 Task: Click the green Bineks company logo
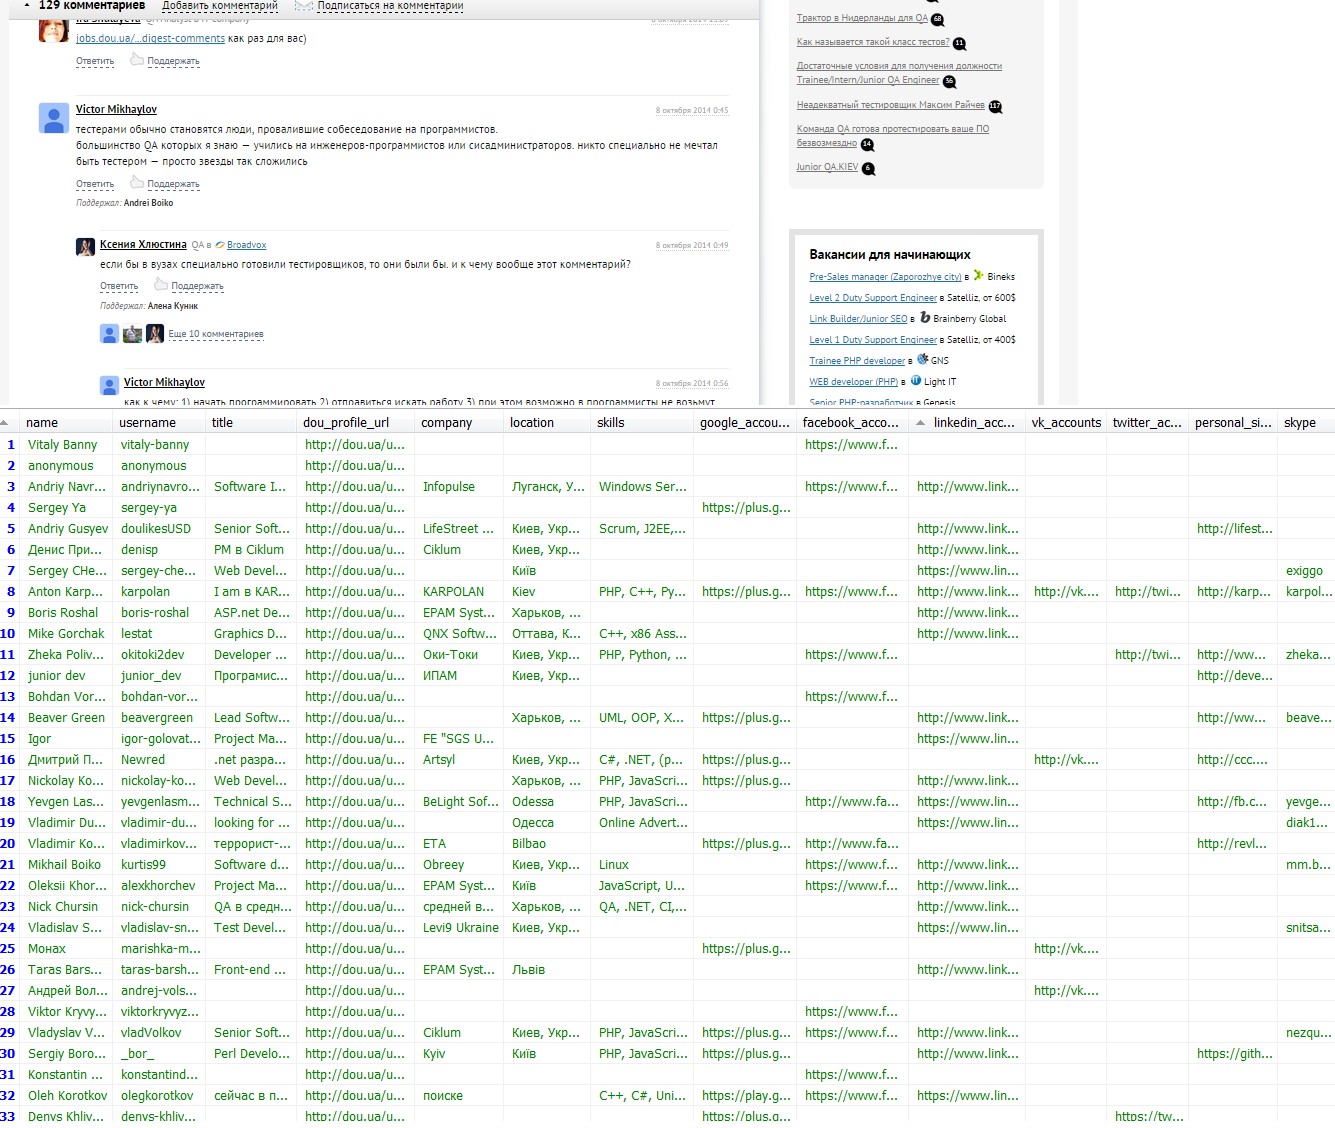979,276
